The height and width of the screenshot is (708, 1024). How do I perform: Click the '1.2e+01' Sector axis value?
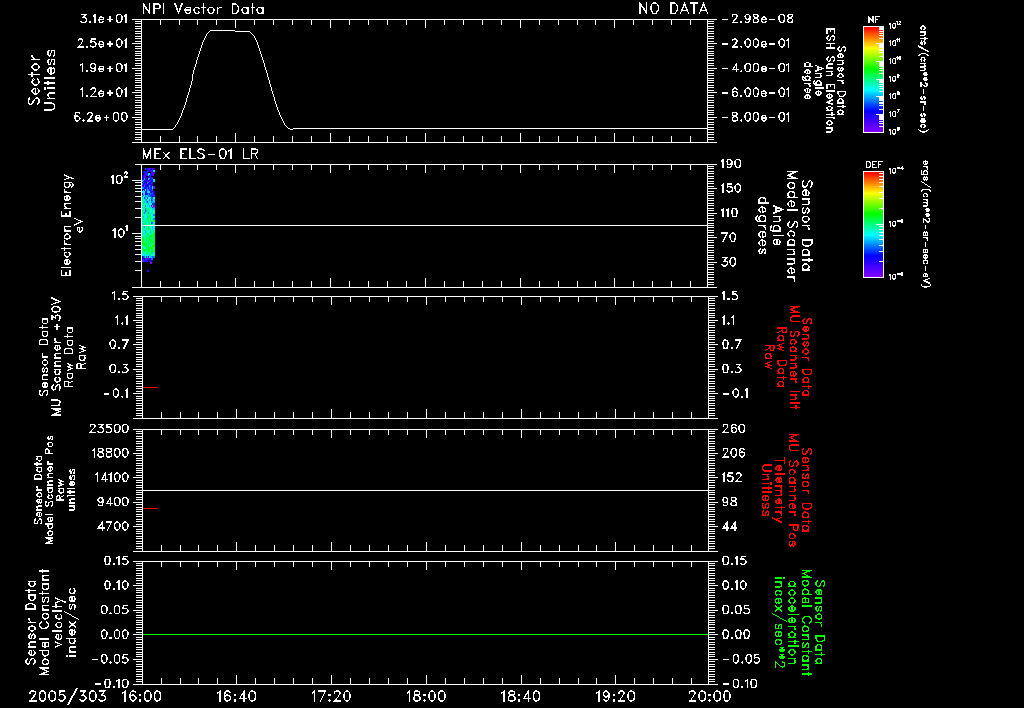(104, 93)
